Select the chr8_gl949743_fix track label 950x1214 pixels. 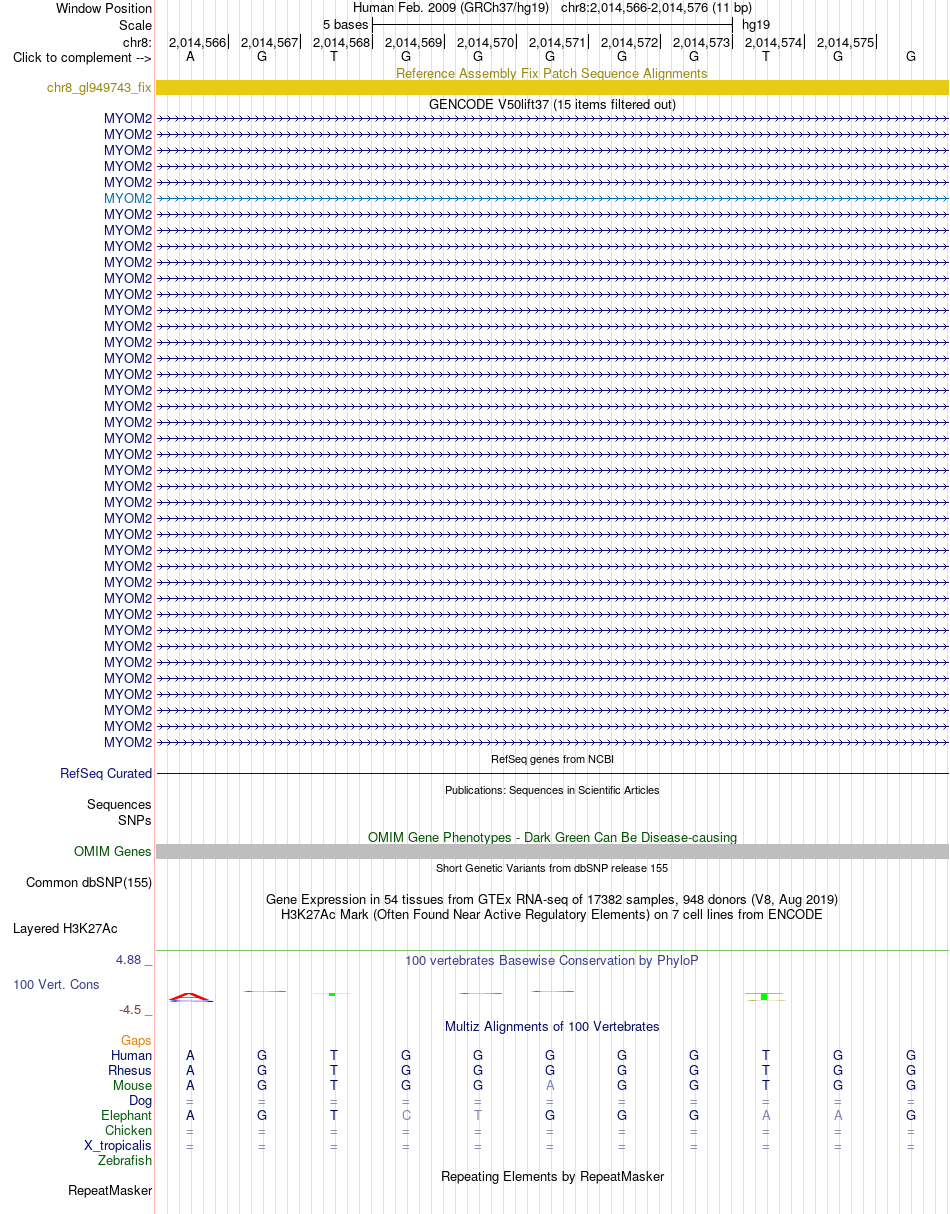coord(99,88)
